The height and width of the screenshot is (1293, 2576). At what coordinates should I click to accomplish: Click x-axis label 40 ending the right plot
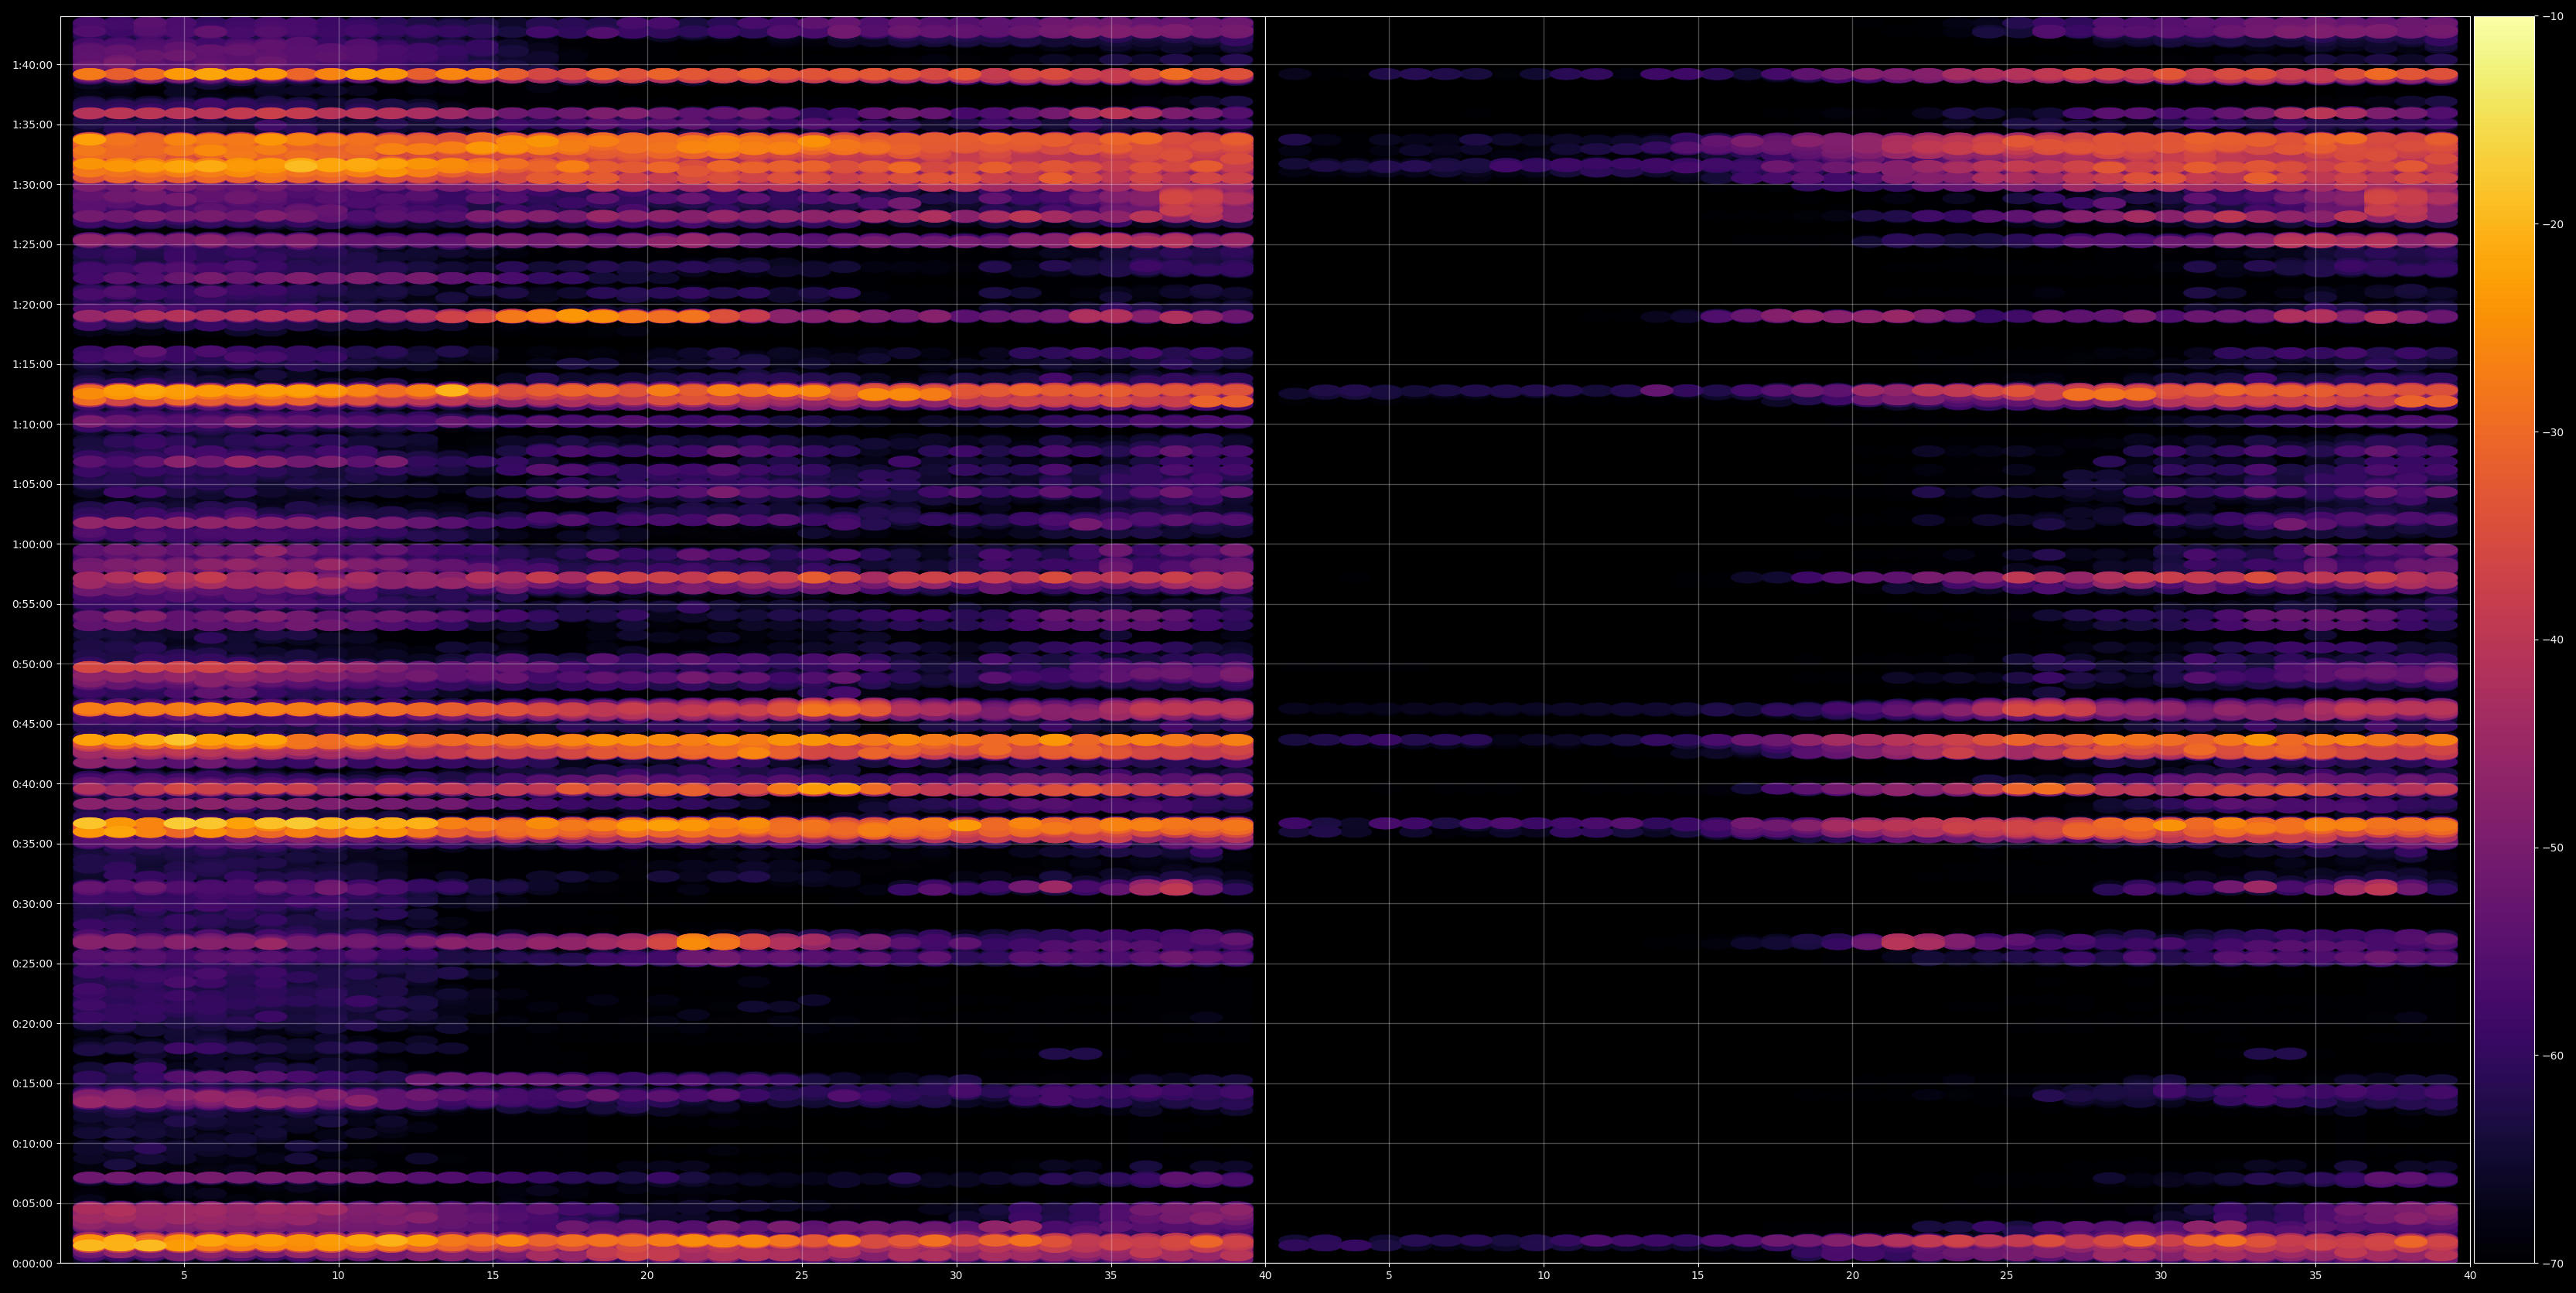tap(2470, 1276)
